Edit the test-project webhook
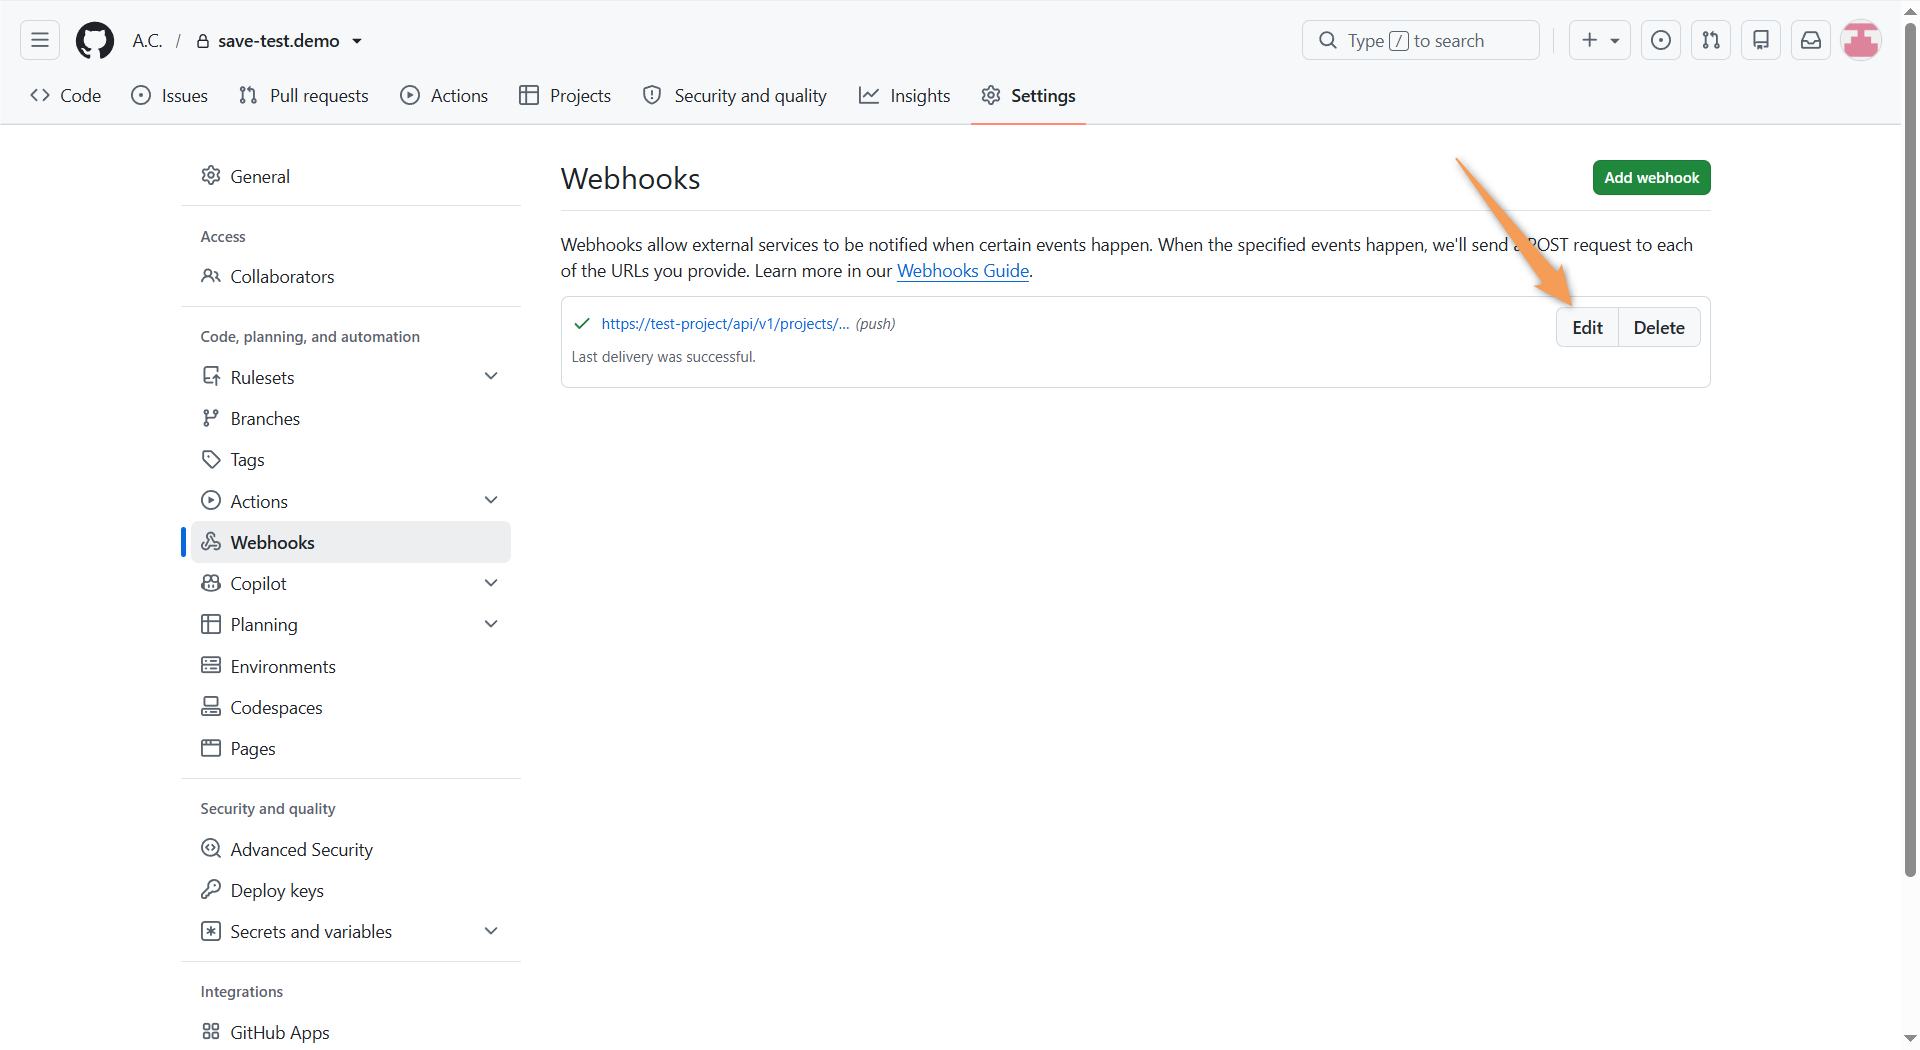 (x=1587, y=327)
